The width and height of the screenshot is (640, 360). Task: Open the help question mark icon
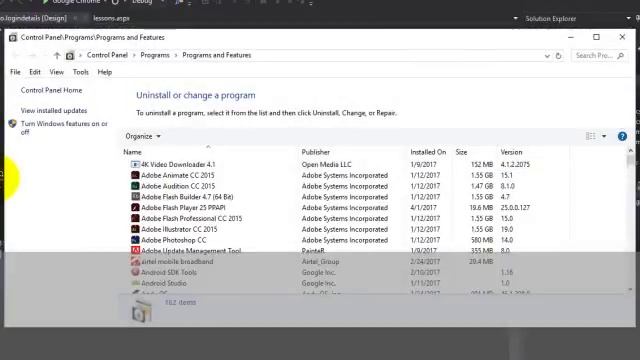[622, 136]
